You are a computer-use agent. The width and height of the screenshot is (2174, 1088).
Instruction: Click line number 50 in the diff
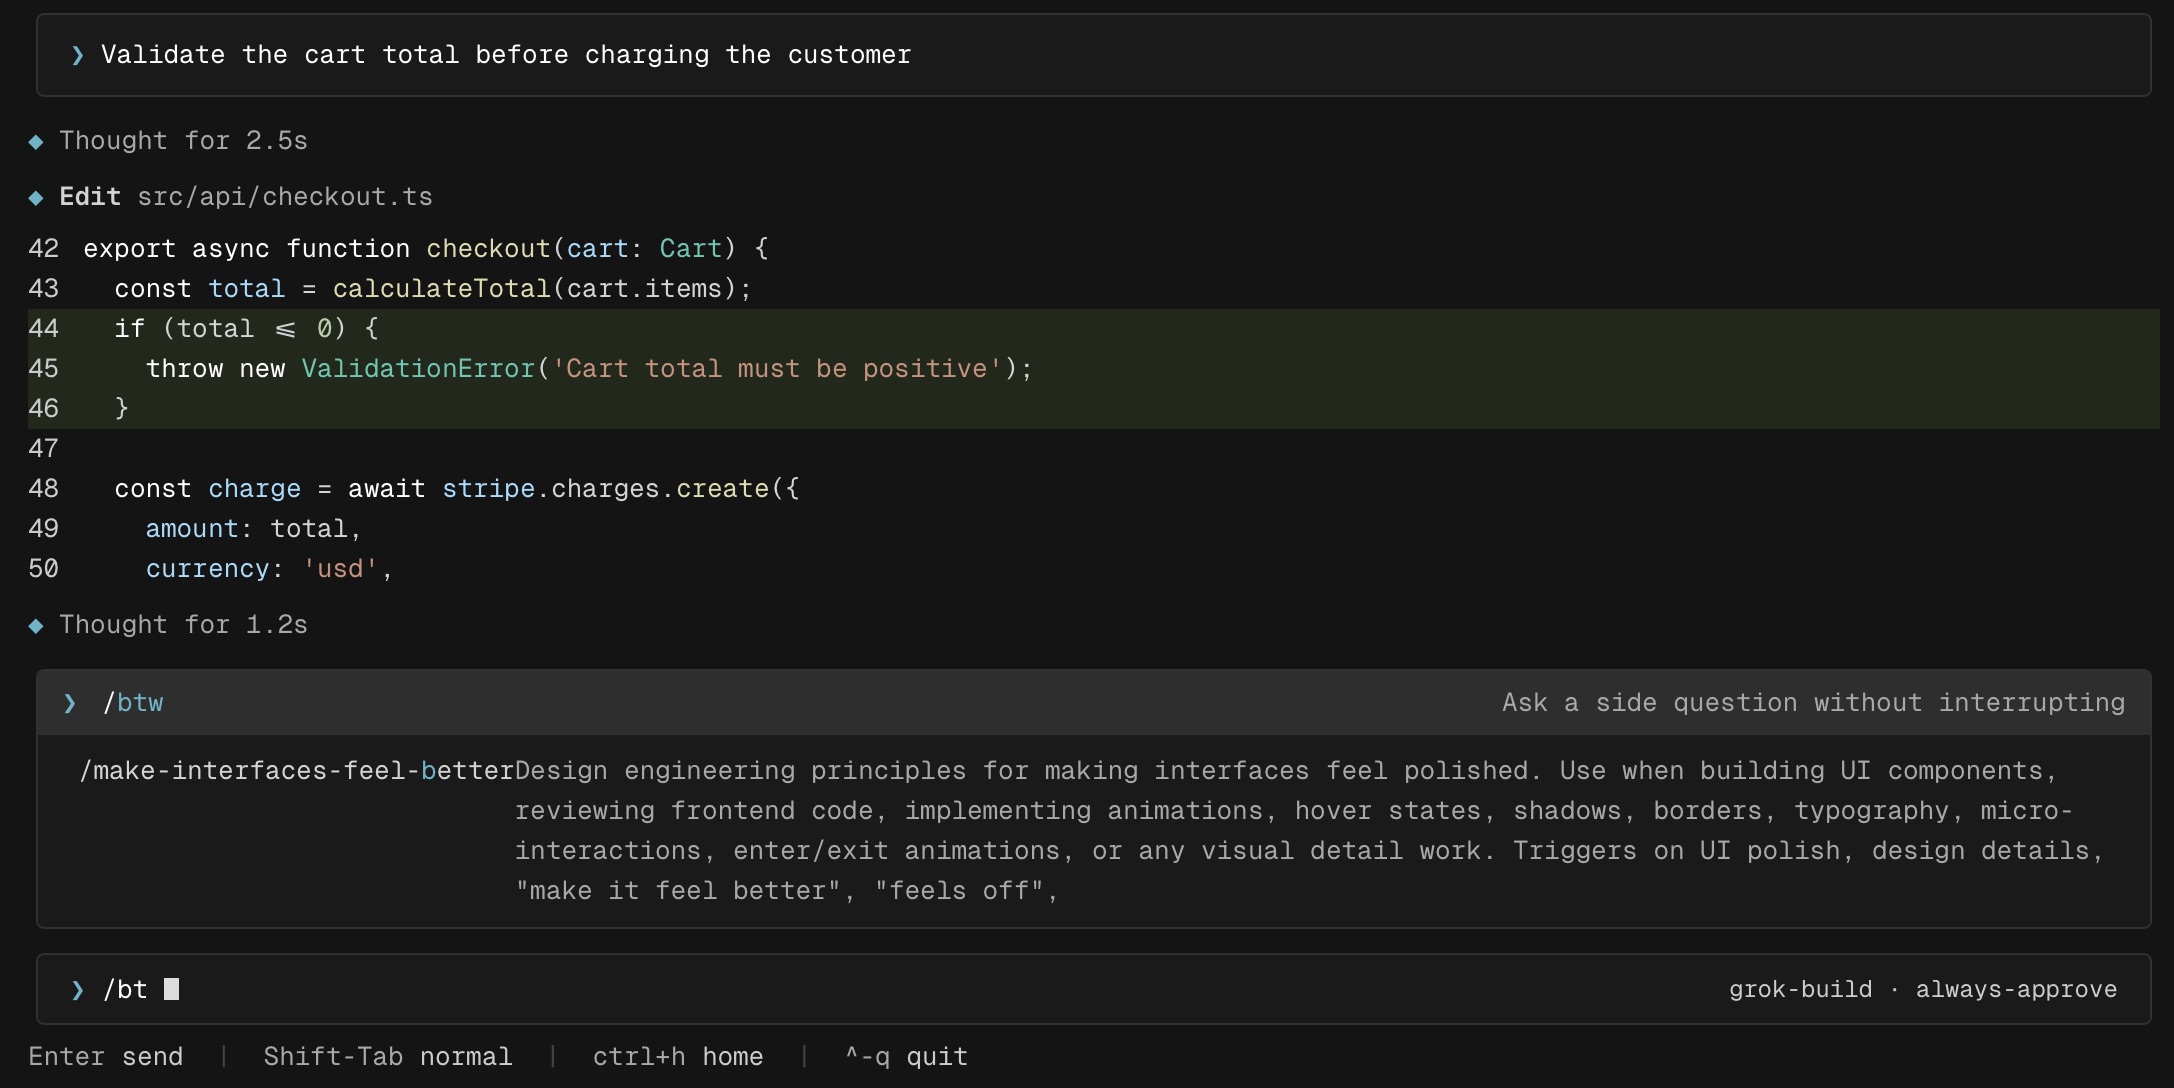click(x=44, y=569)
